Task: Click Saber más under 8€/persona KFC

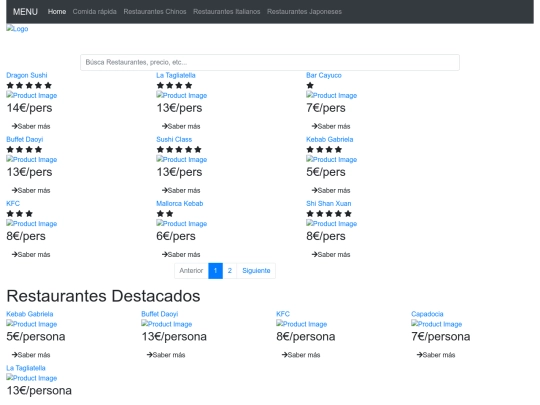Action: (301, 355)
